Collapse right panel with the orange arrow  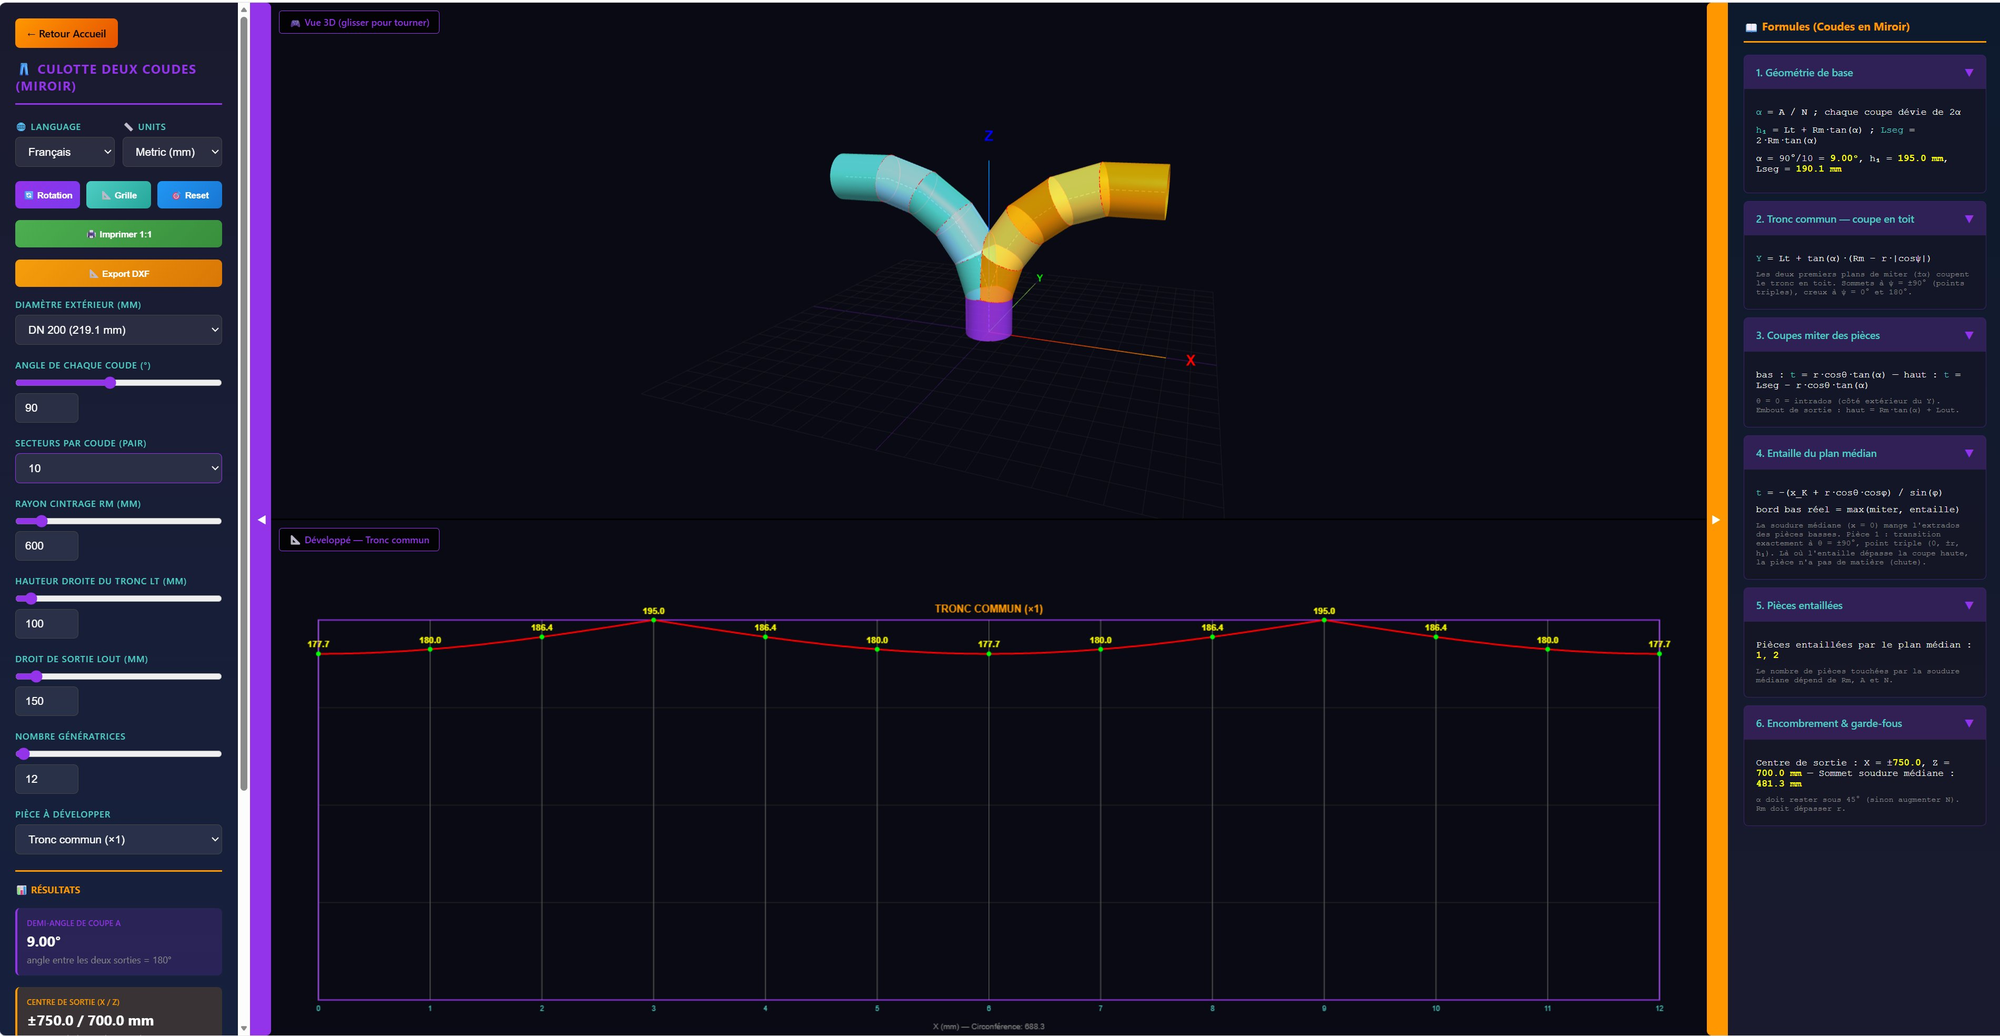tap(1716, 519)
